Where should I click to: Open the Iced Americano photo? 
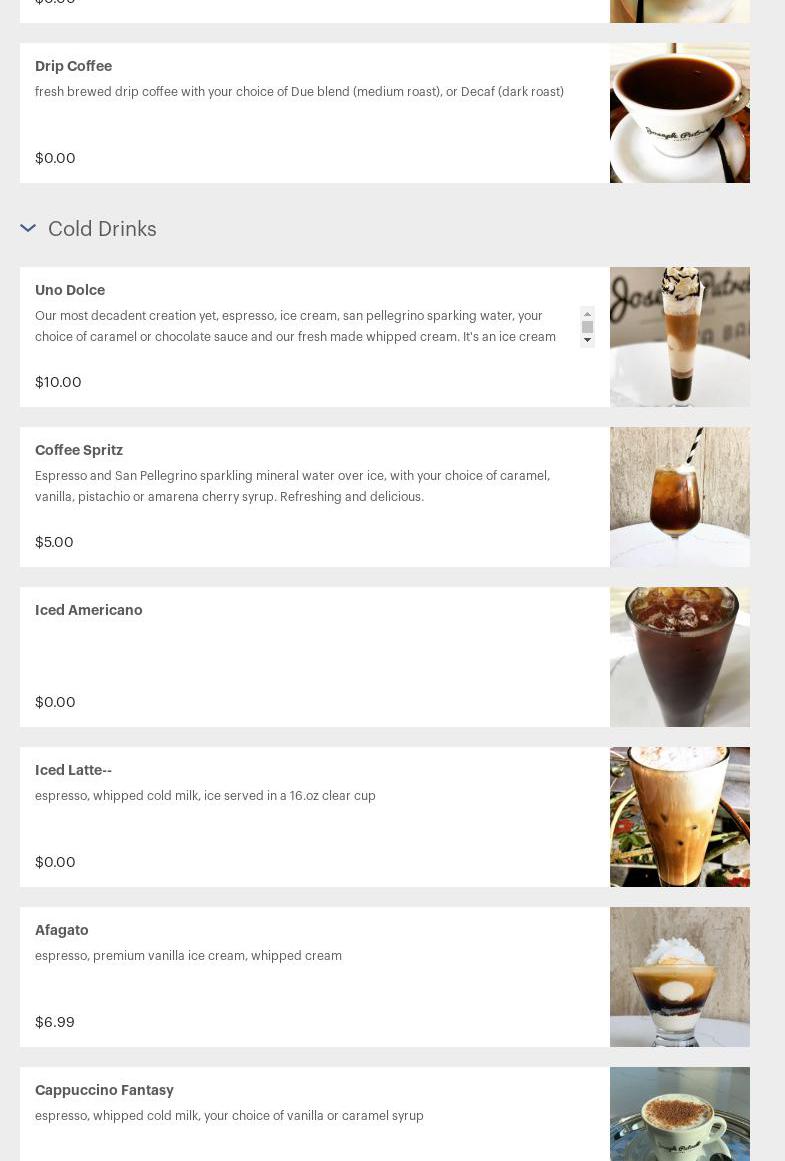679,657
